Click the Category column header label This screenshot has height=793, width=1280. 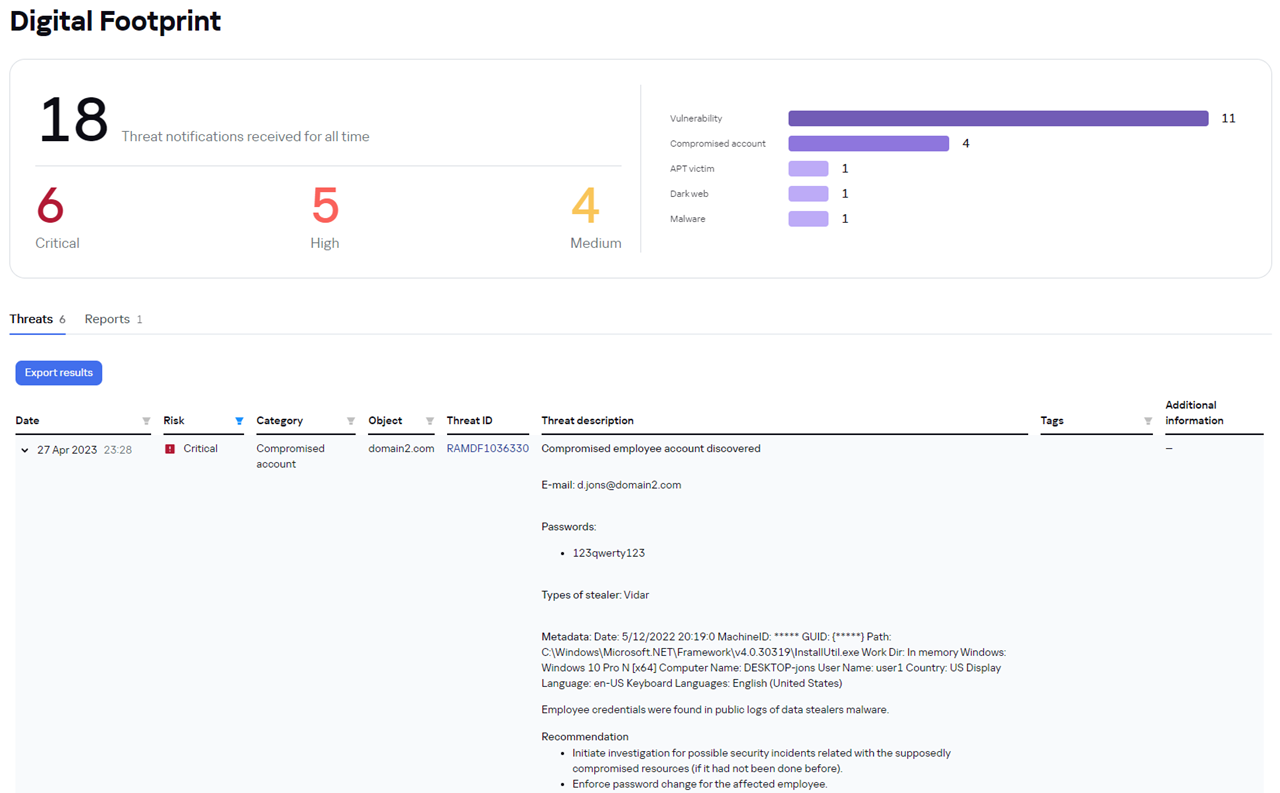click(x=280, y=421)
